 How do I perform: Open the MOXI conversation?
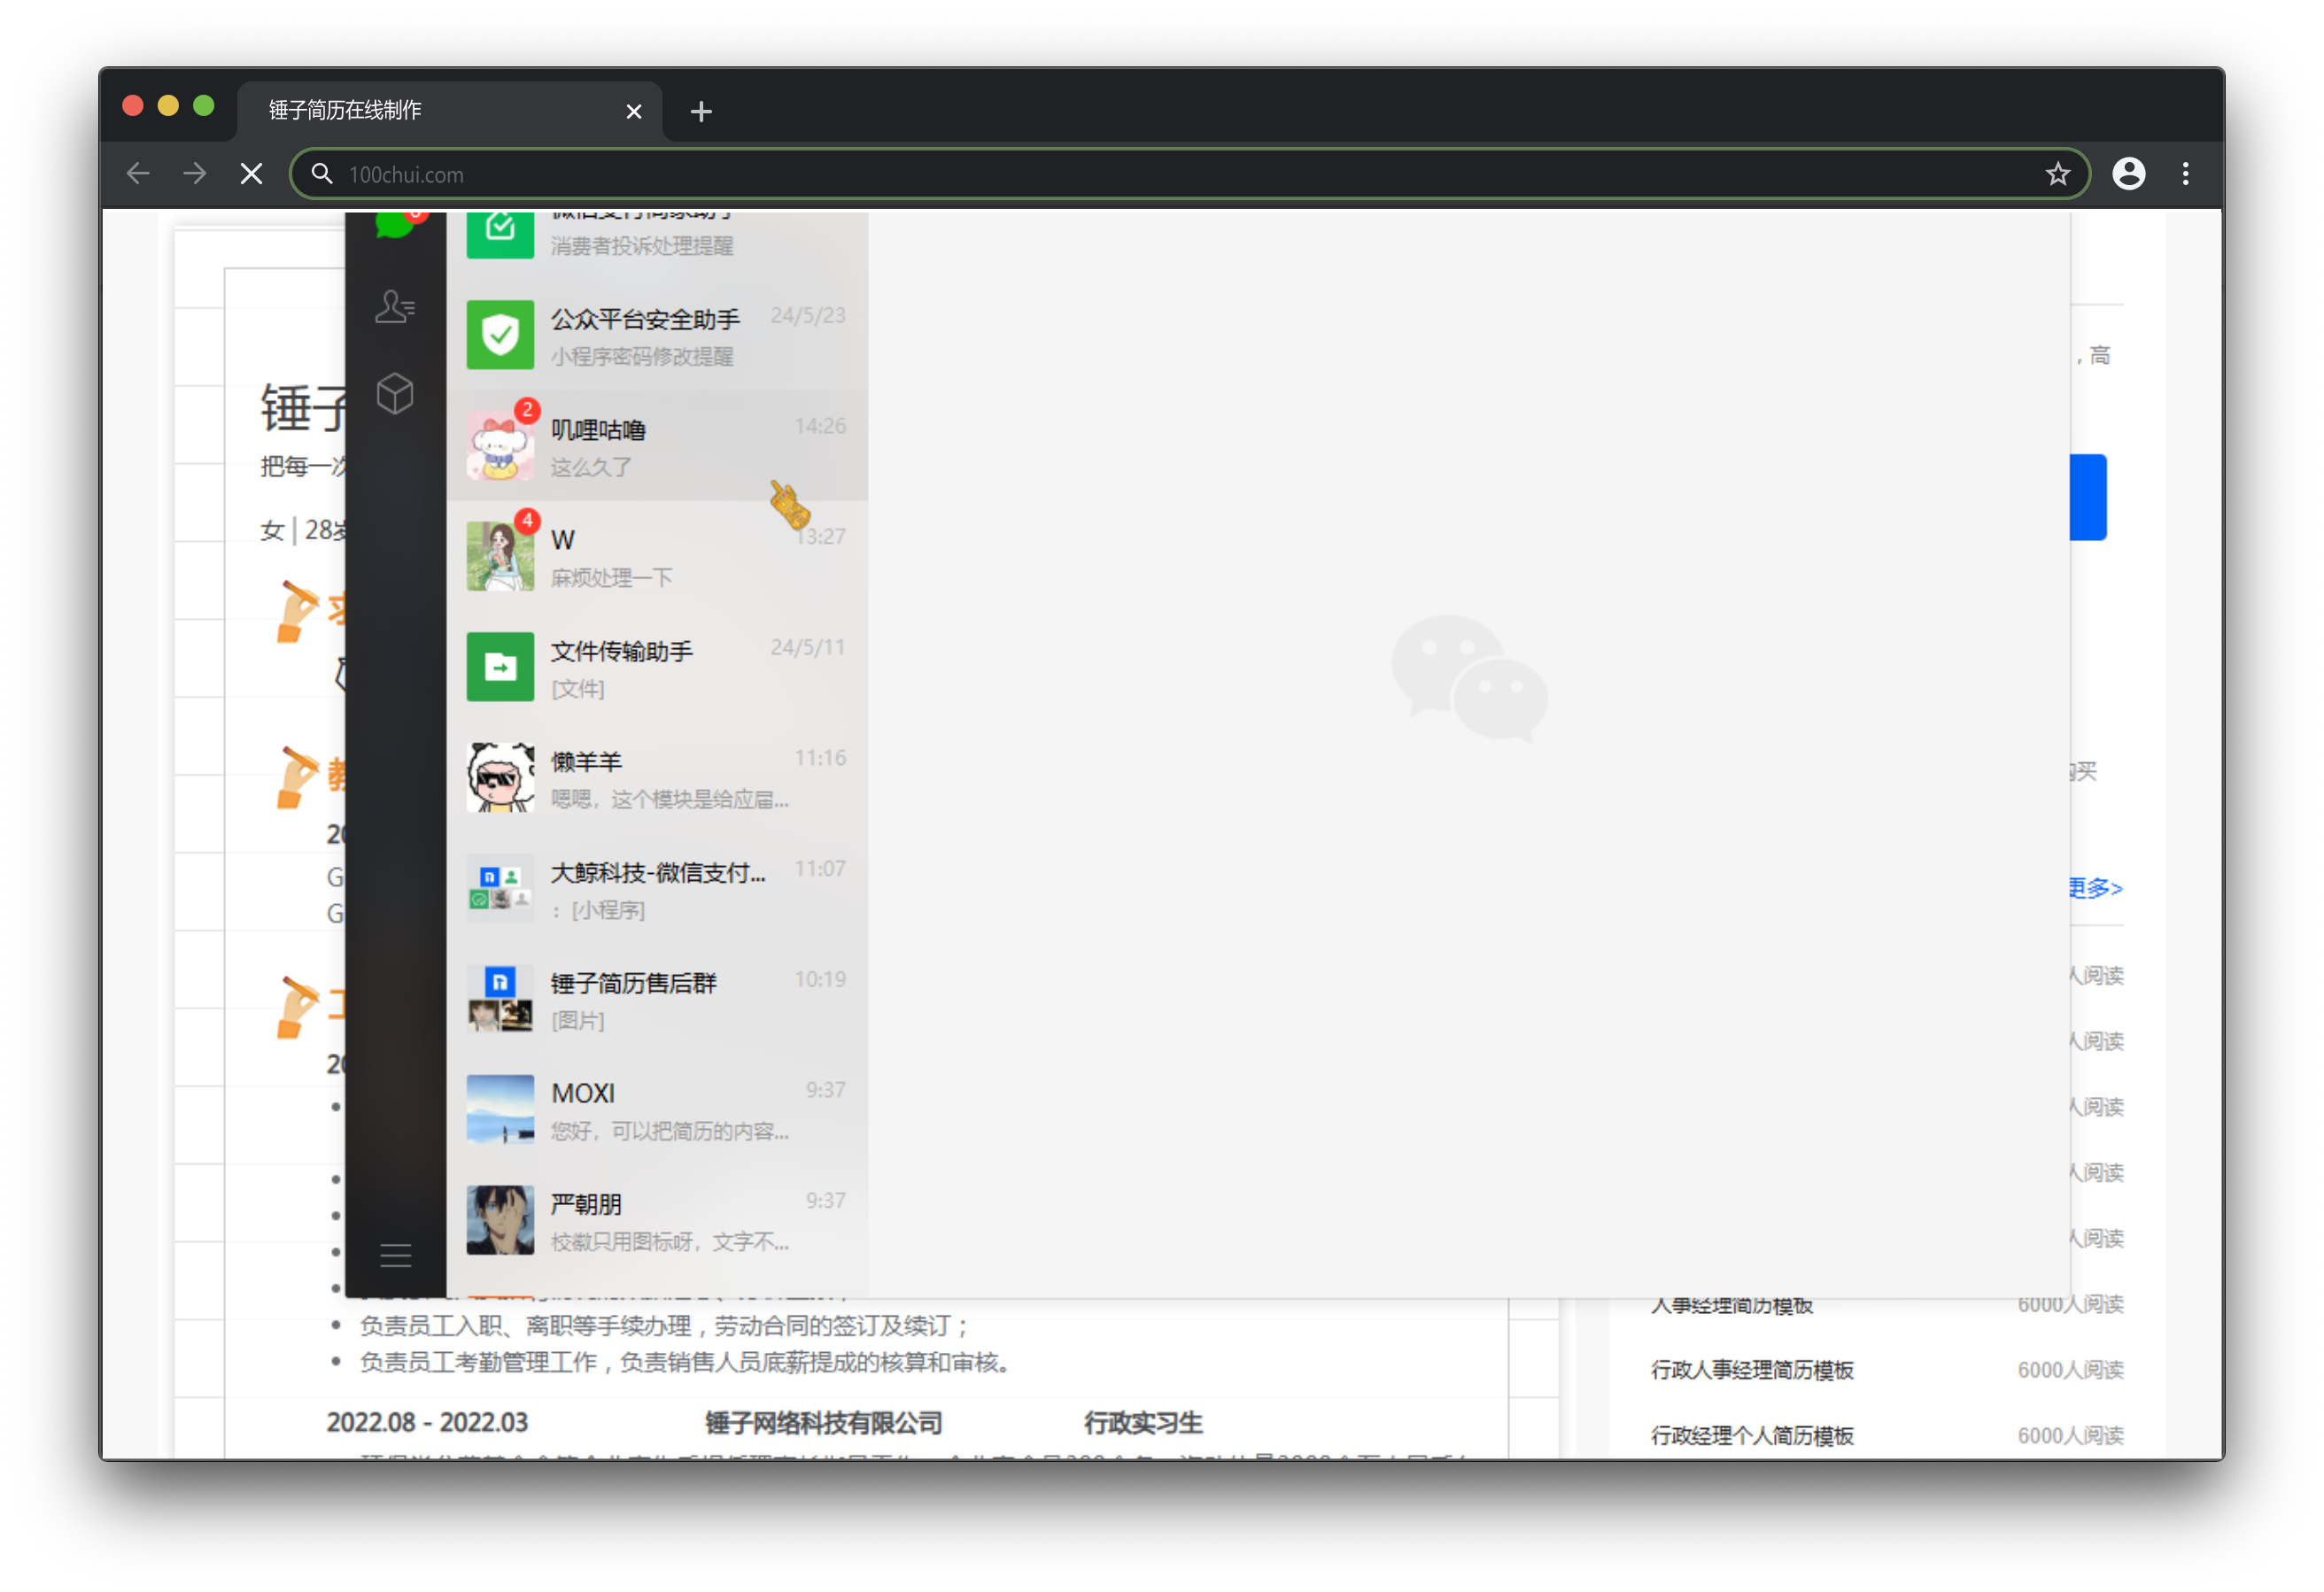(657, 1109)
